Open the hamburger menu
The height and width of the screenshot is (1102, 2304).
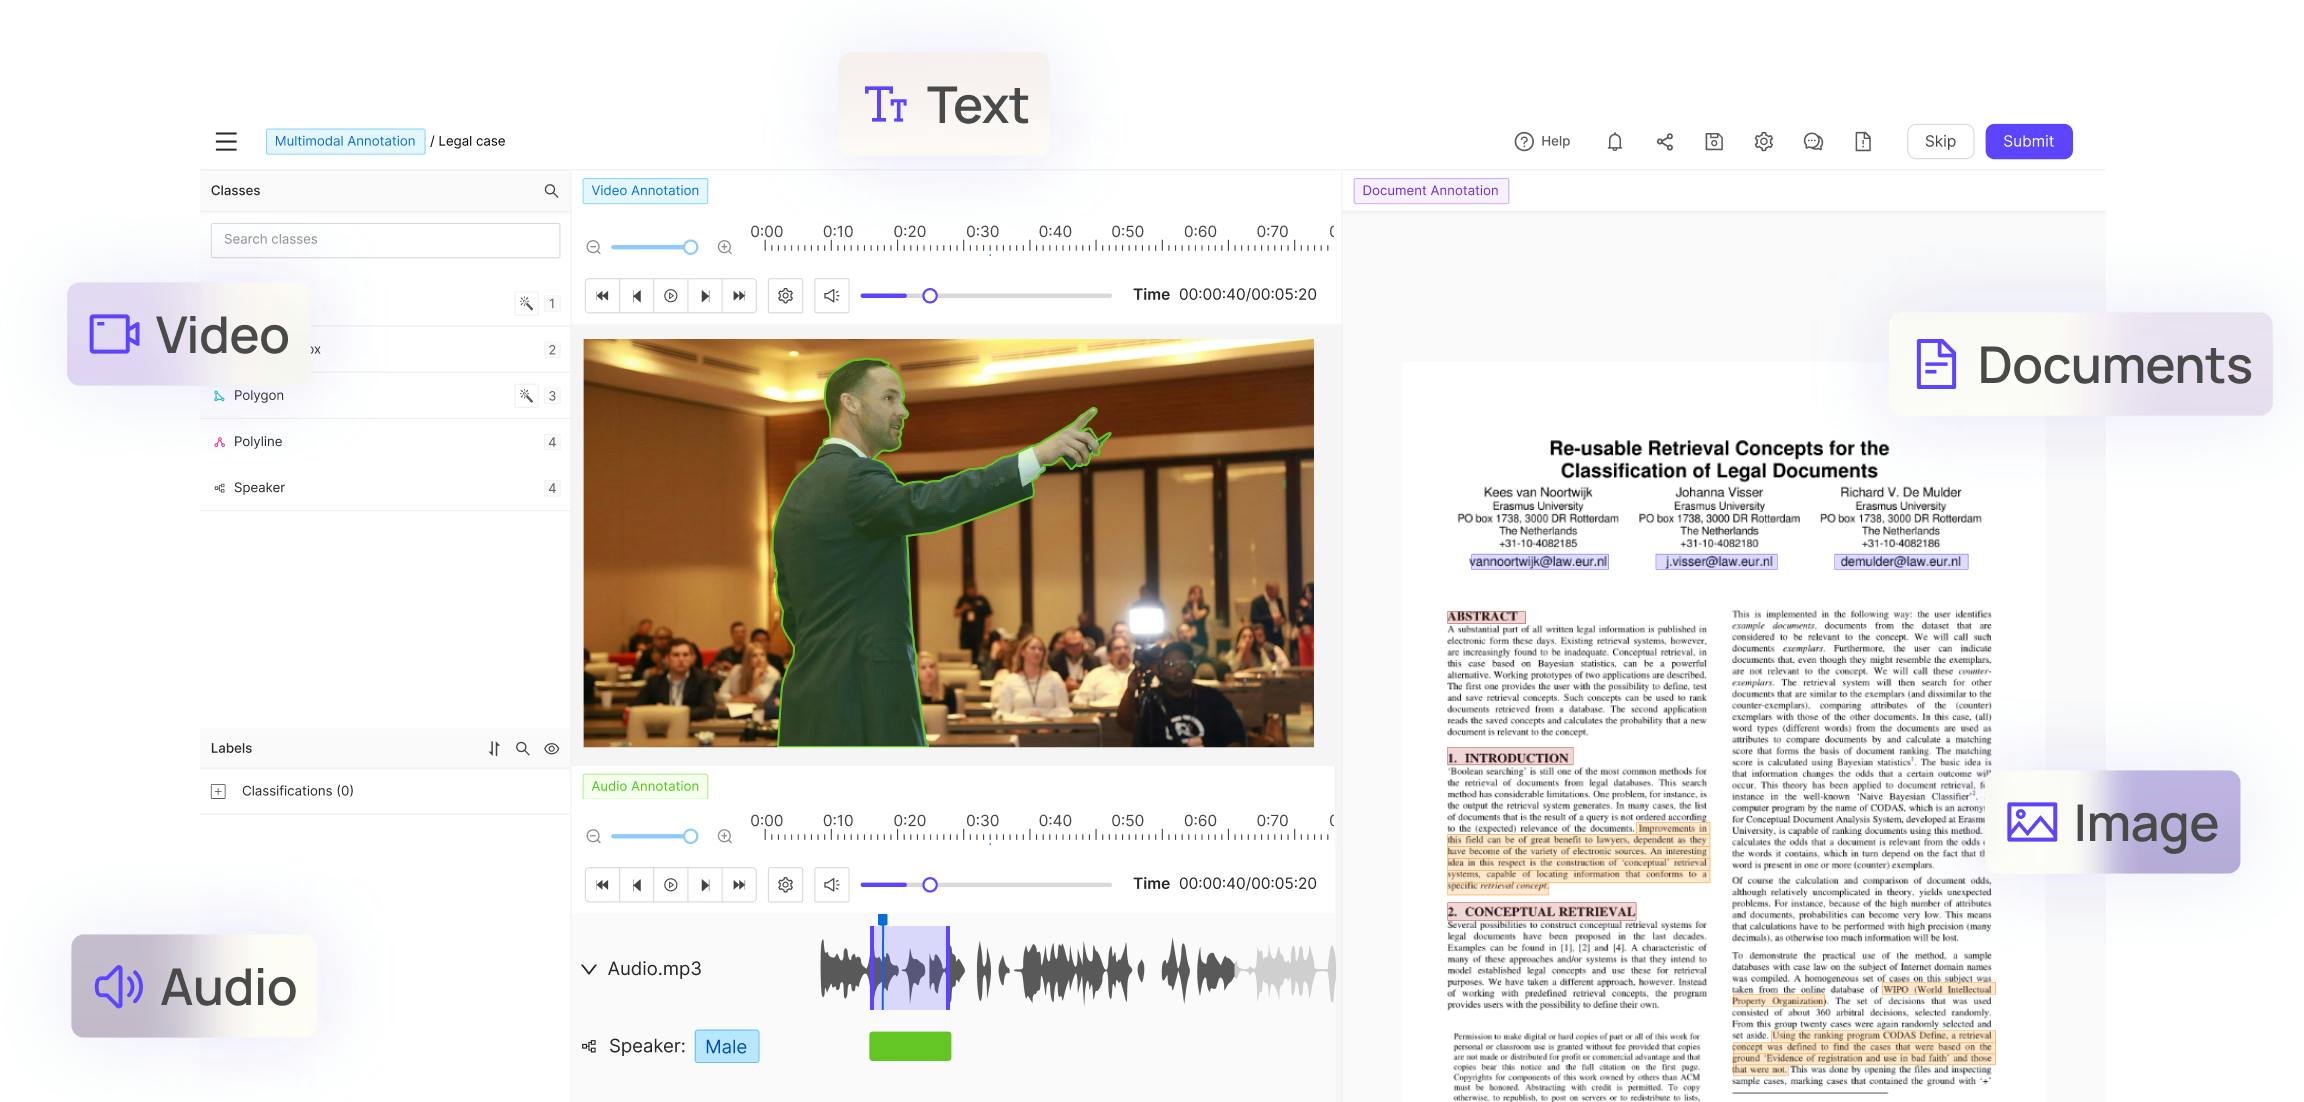tap(226, 141)
